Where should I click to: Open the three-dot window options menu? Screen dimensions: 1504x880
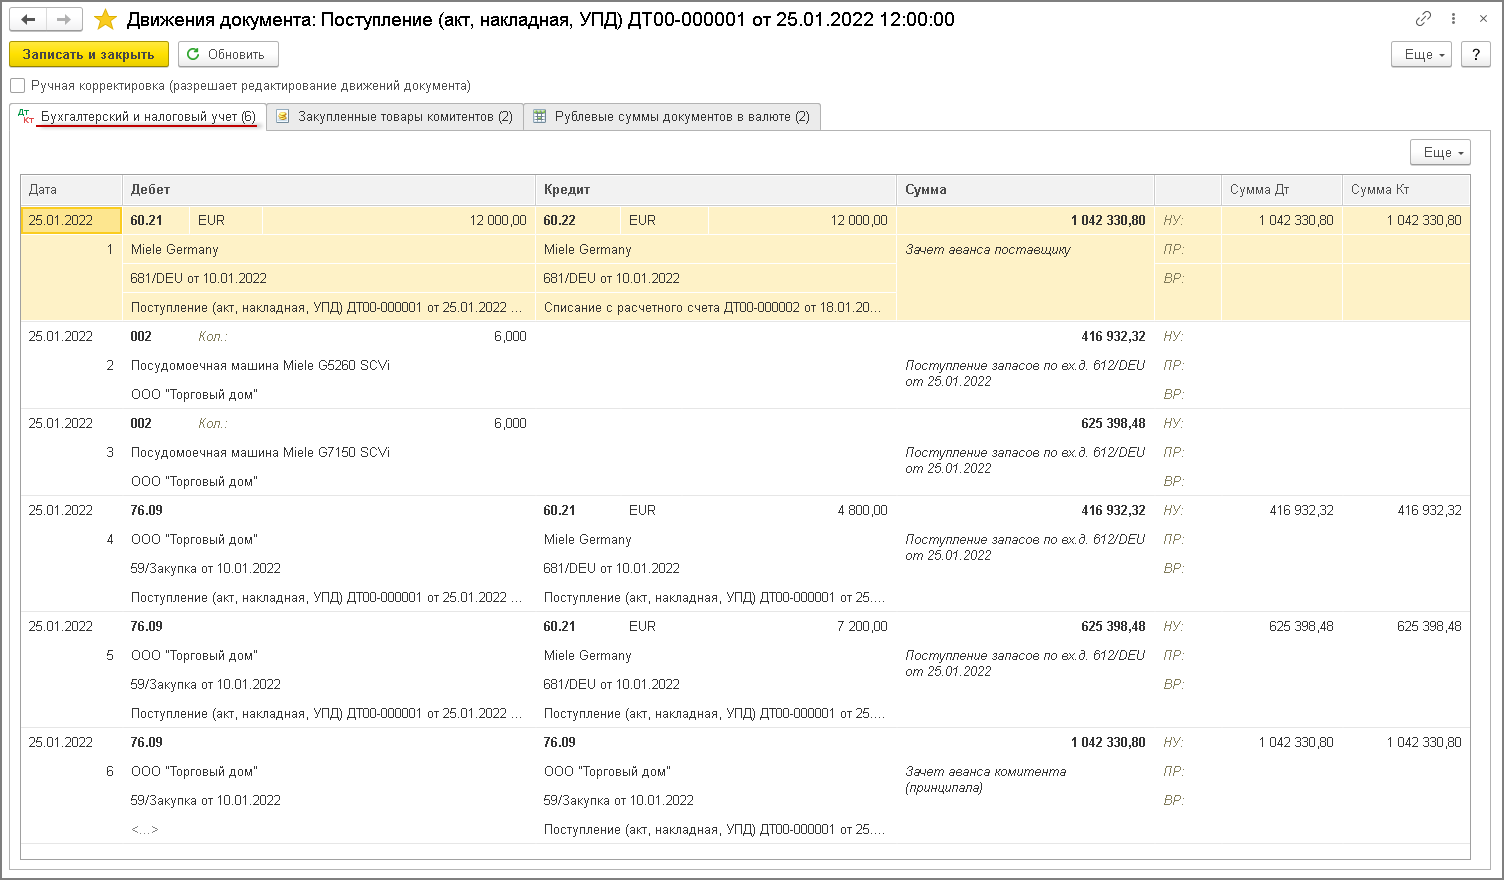(x=1453, y=19)
